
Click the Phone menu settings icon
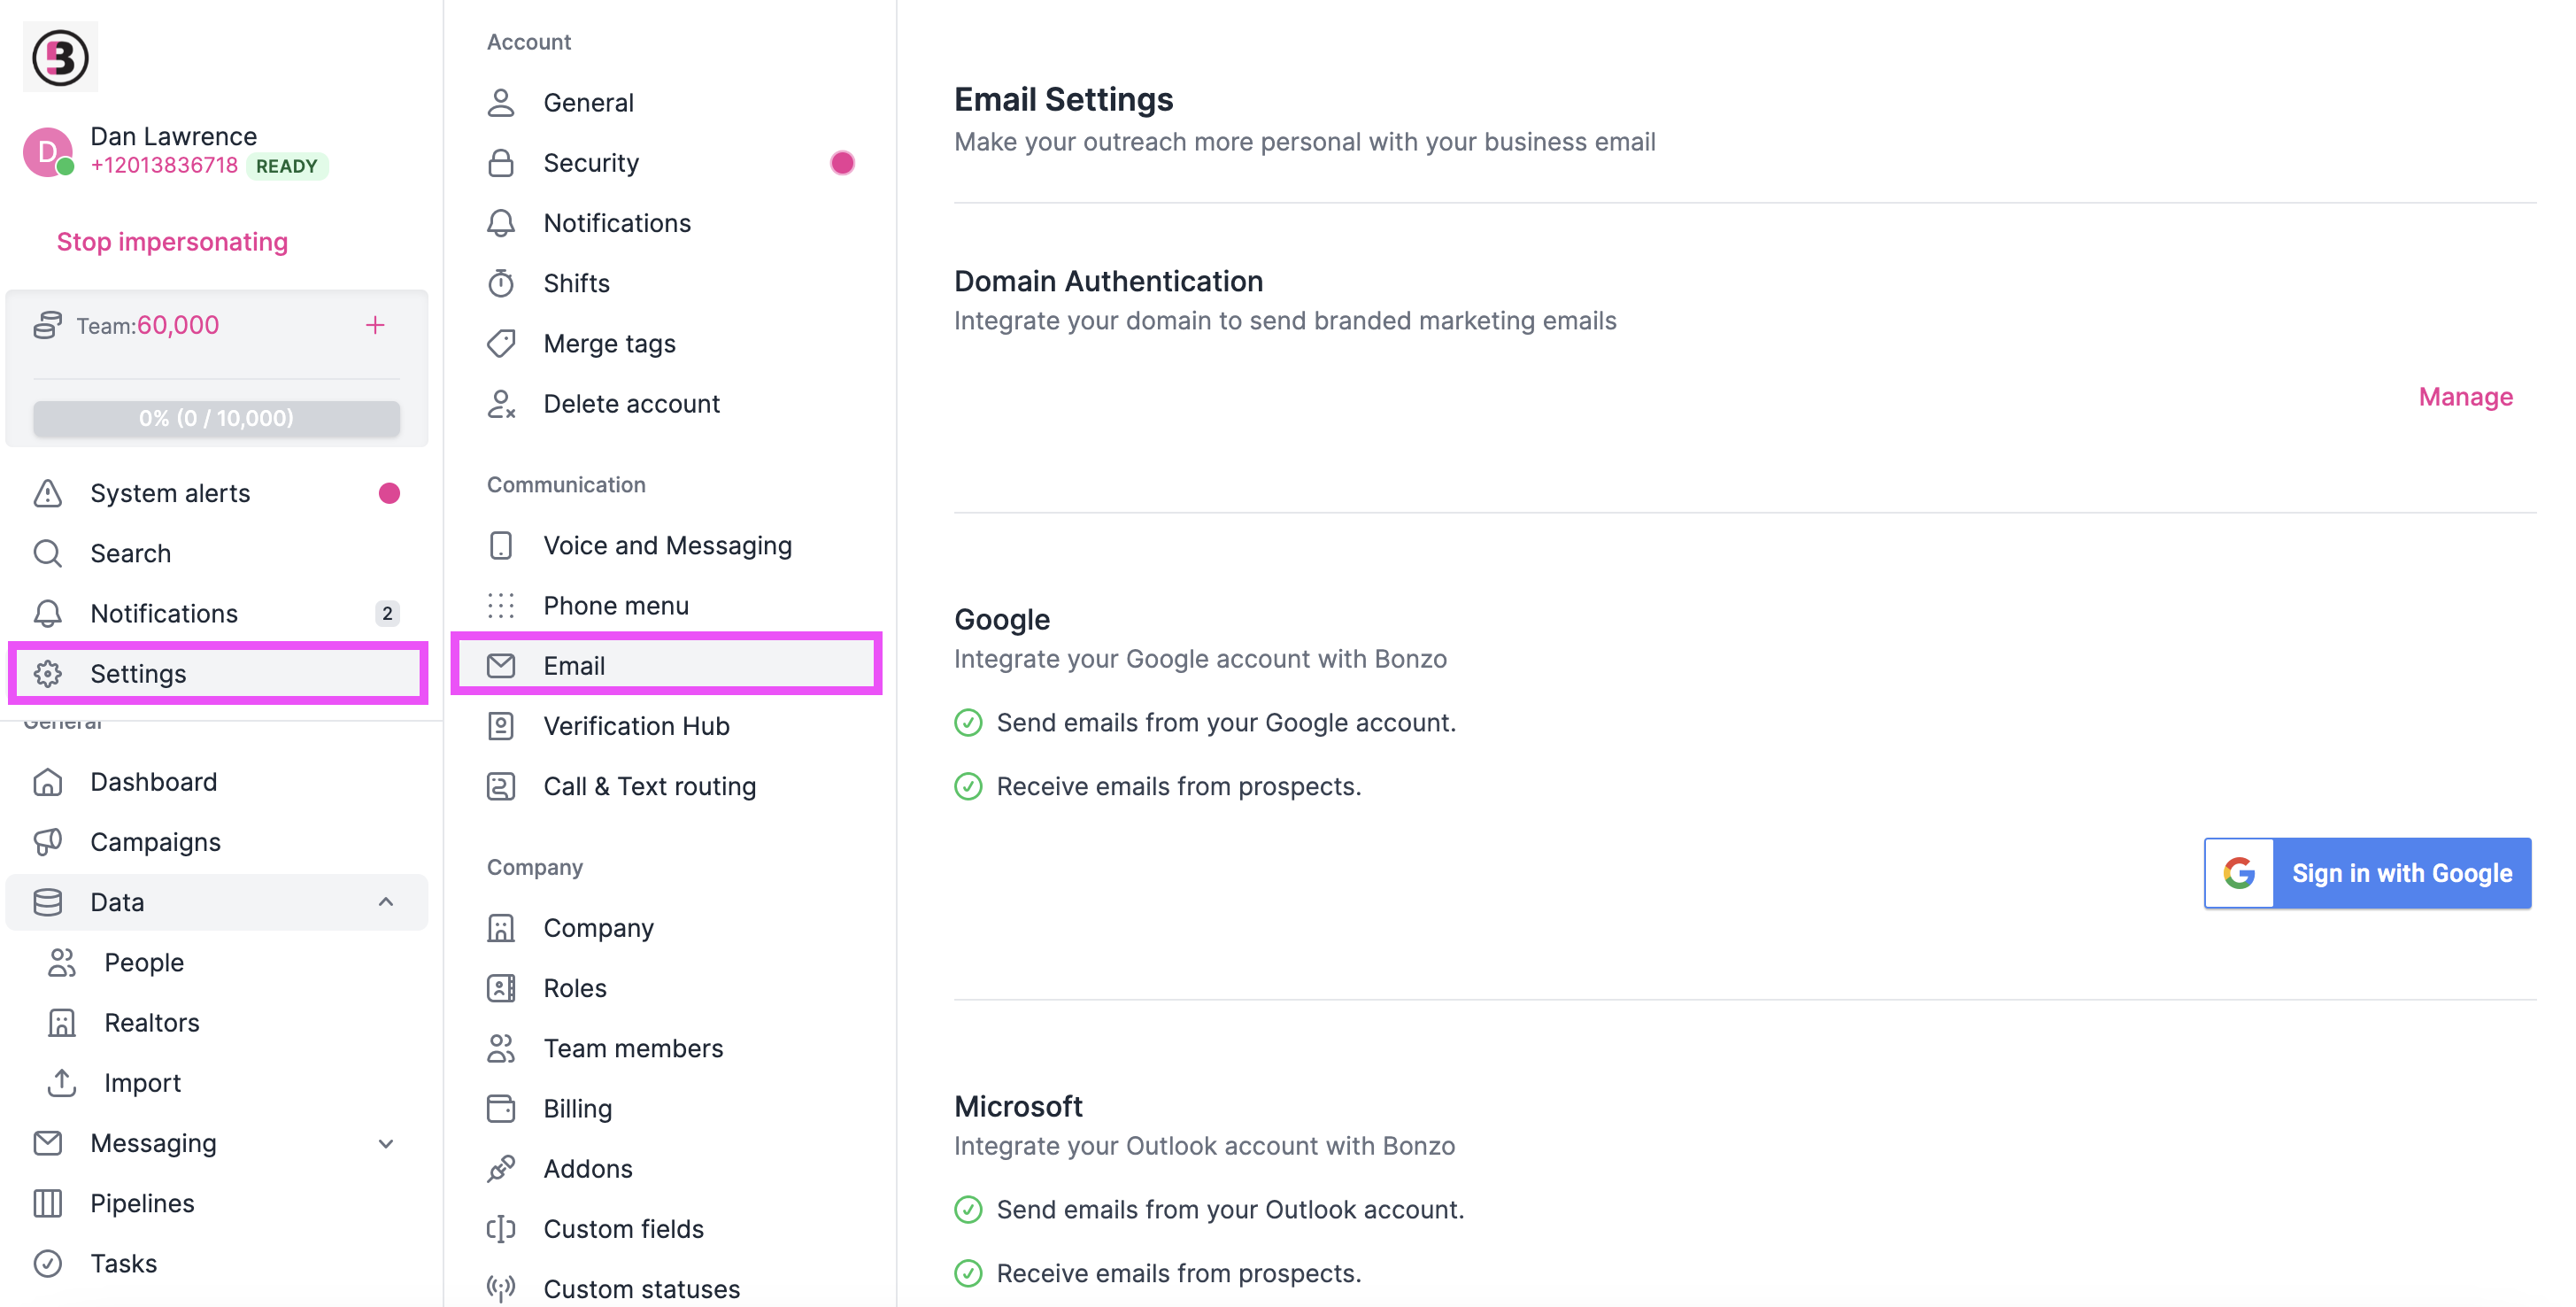tap(500, 605)
